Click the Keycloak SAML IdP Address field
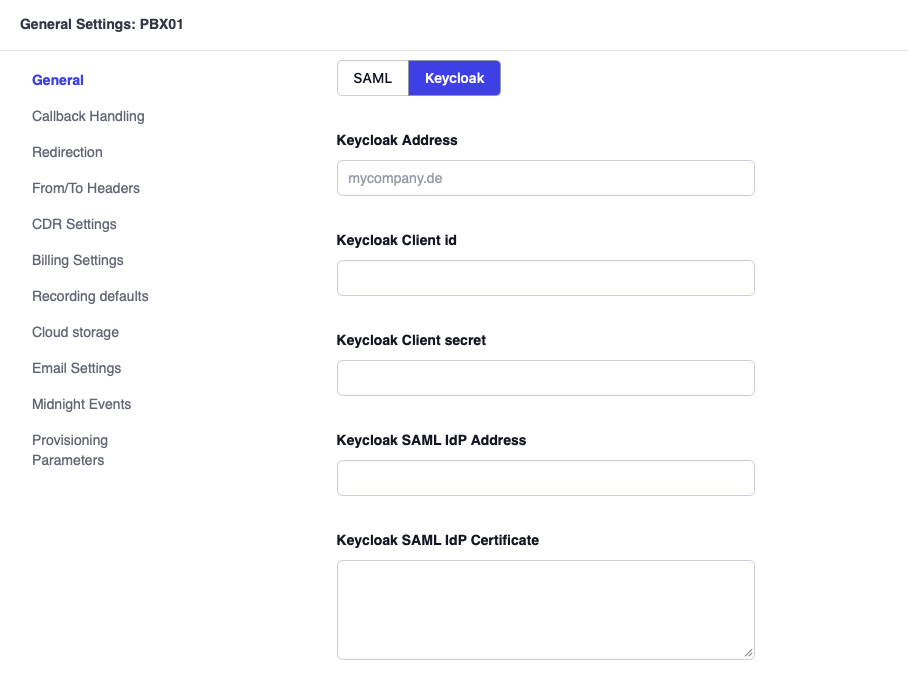The height and width of the screenshot is (679, 908). [545, 478]
